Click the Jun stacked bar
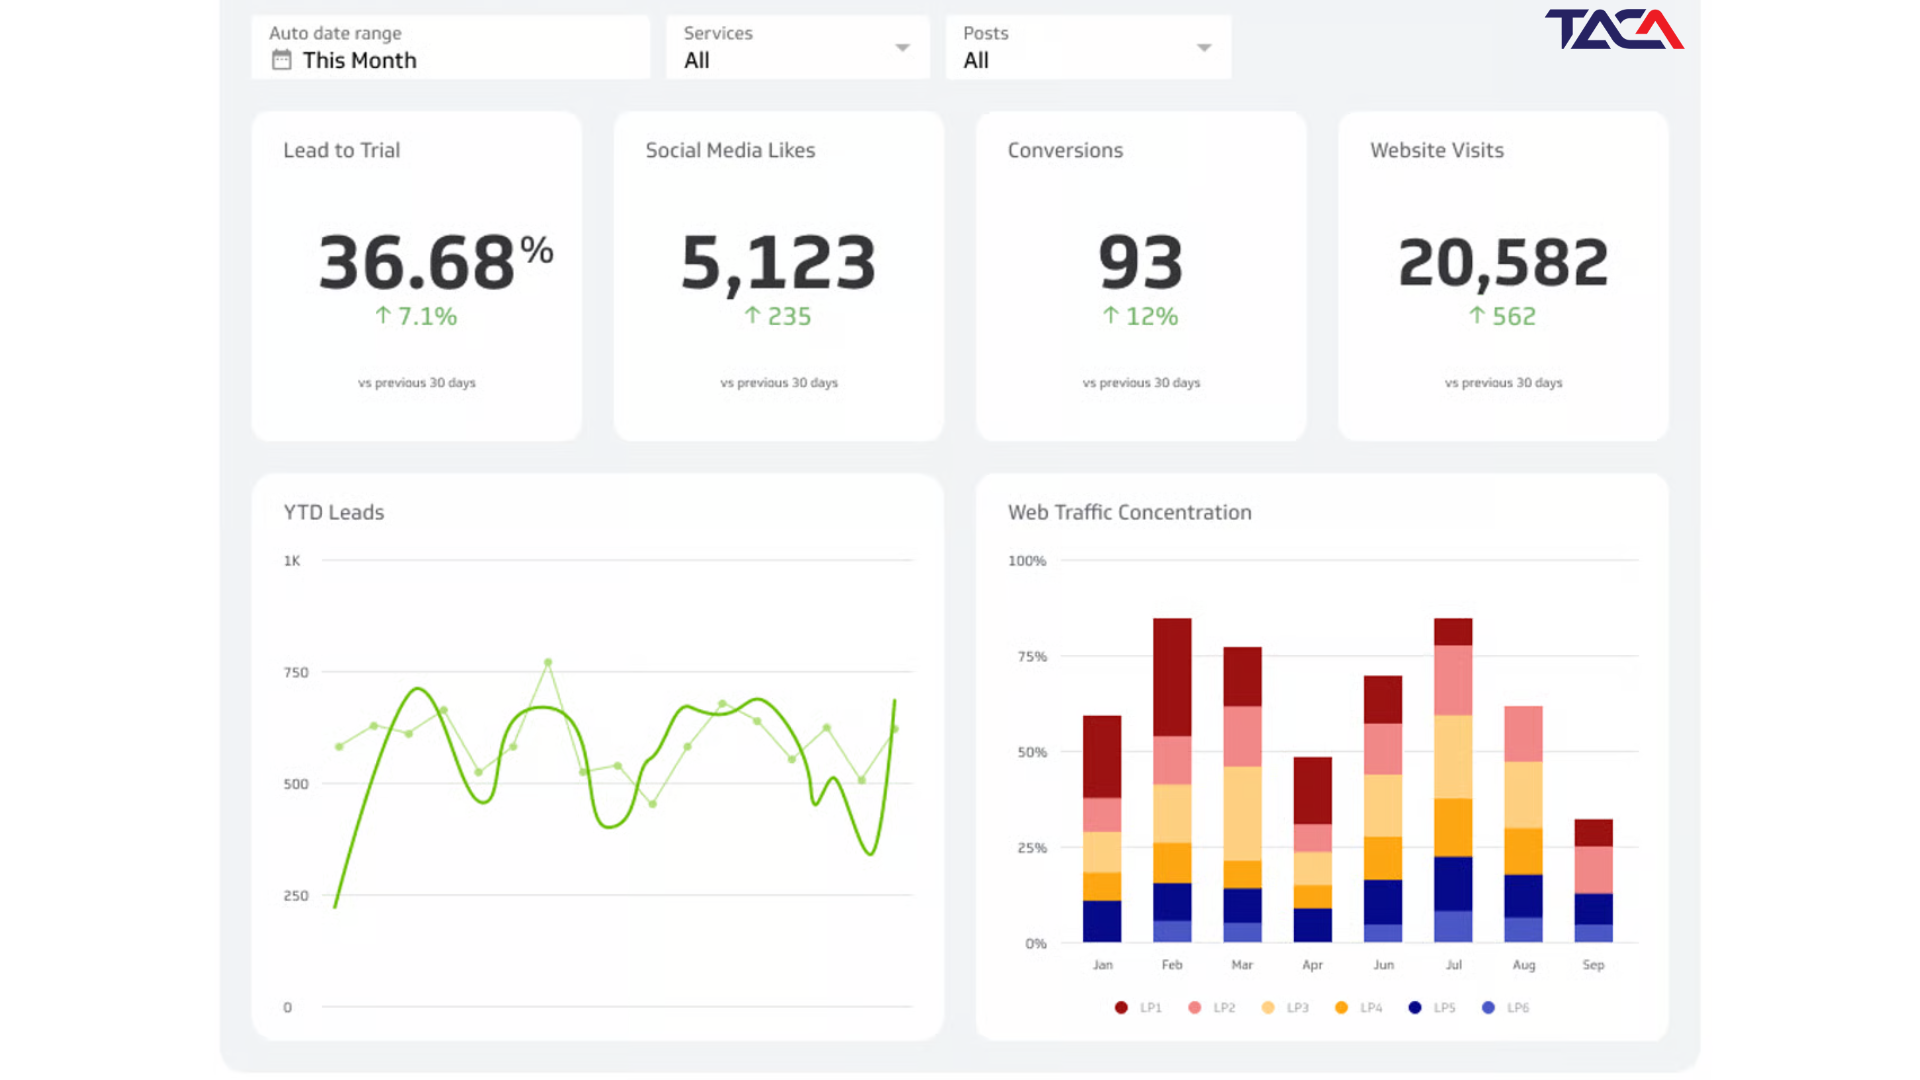1920x1080 pixels. click(x=1383, y=809)
